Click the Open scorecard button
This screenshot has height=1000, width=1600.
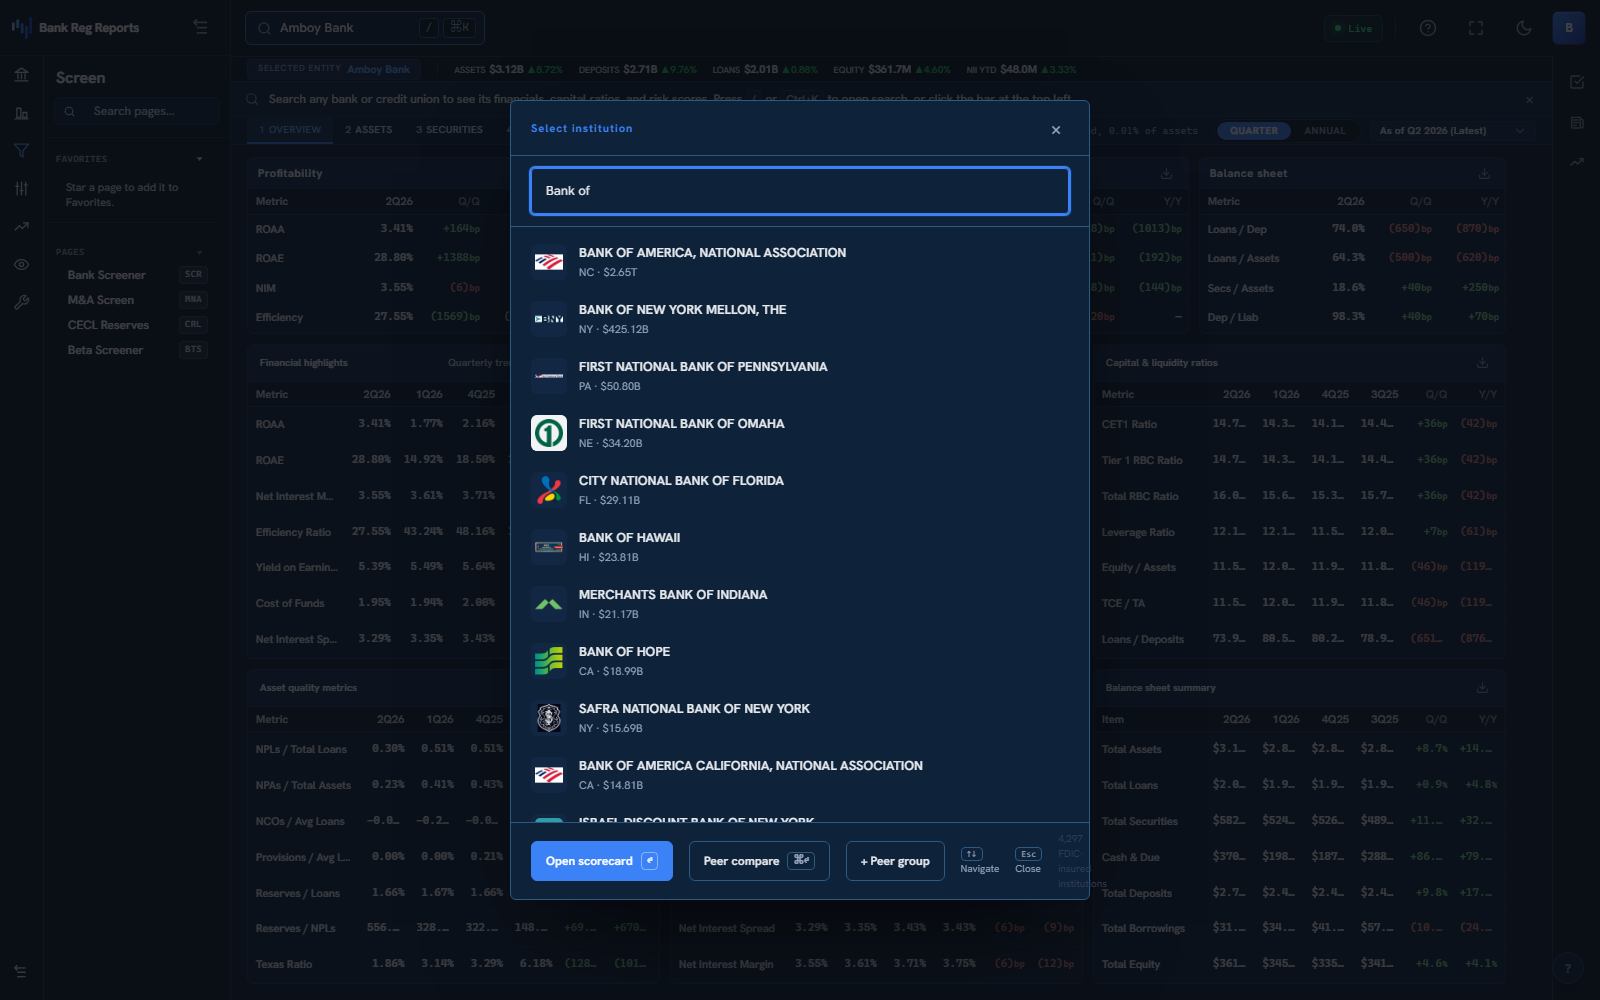tap(602, 861)
